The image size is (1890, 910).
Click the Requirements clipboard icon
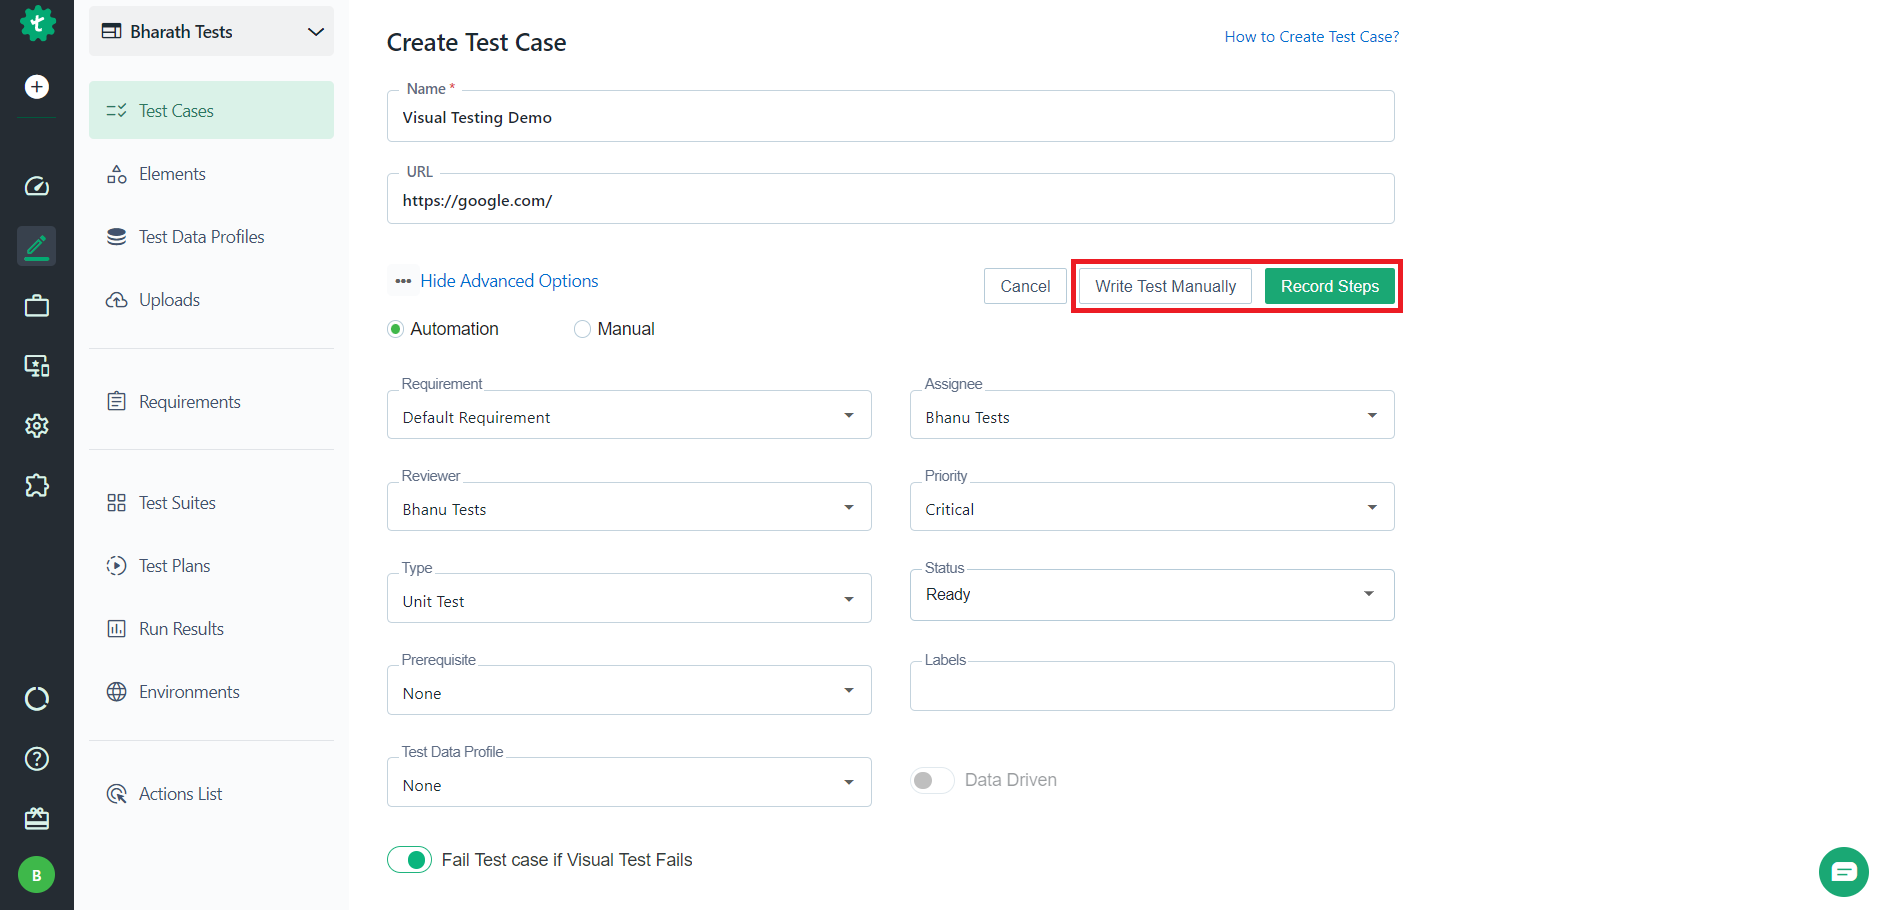coord(117,401)
